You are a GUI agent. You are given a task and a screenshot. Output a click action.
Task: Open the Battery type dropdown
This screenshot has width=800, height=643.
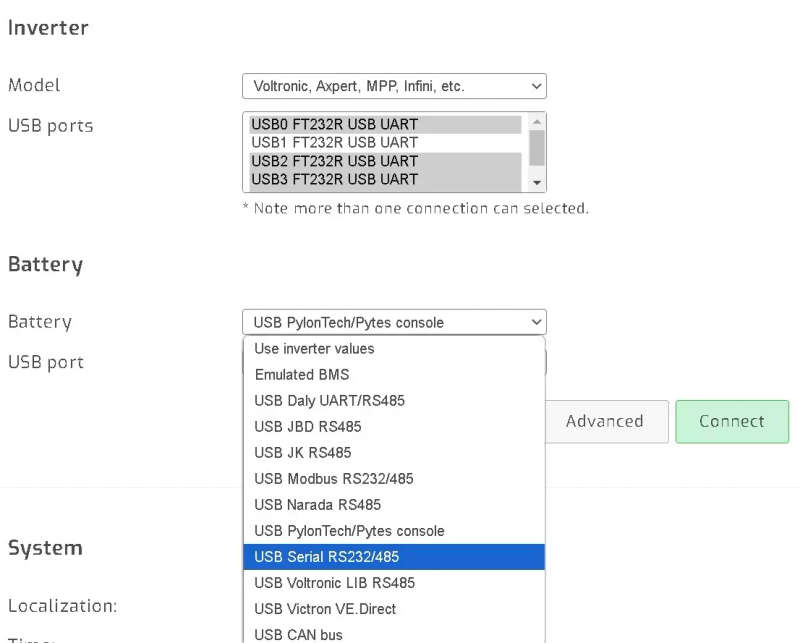[x=394, y=322]
